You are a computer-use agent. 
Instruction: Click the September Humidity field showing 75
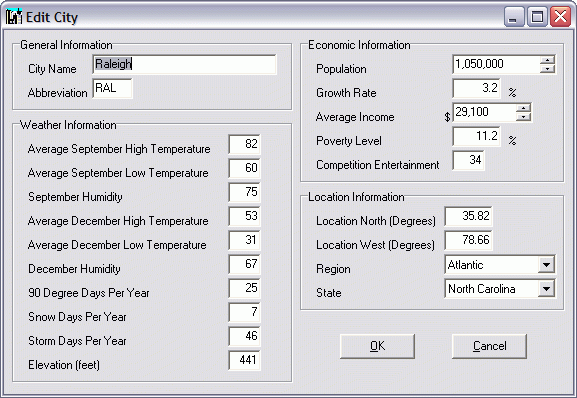click(x=244, y=192)
